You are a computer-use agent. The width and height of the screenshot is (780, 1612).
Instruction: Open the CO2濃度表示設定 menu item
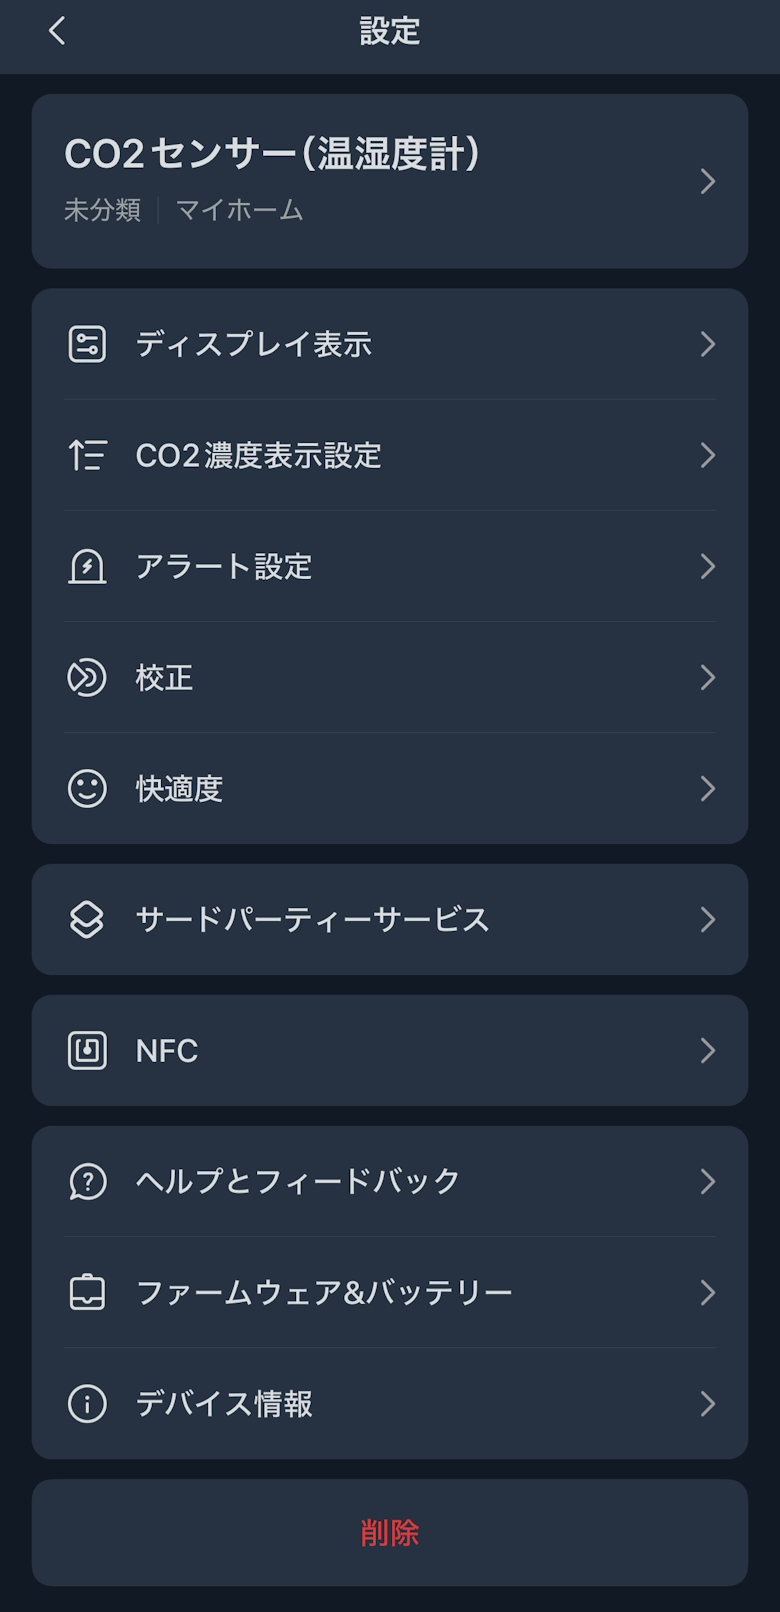[259, 455]
